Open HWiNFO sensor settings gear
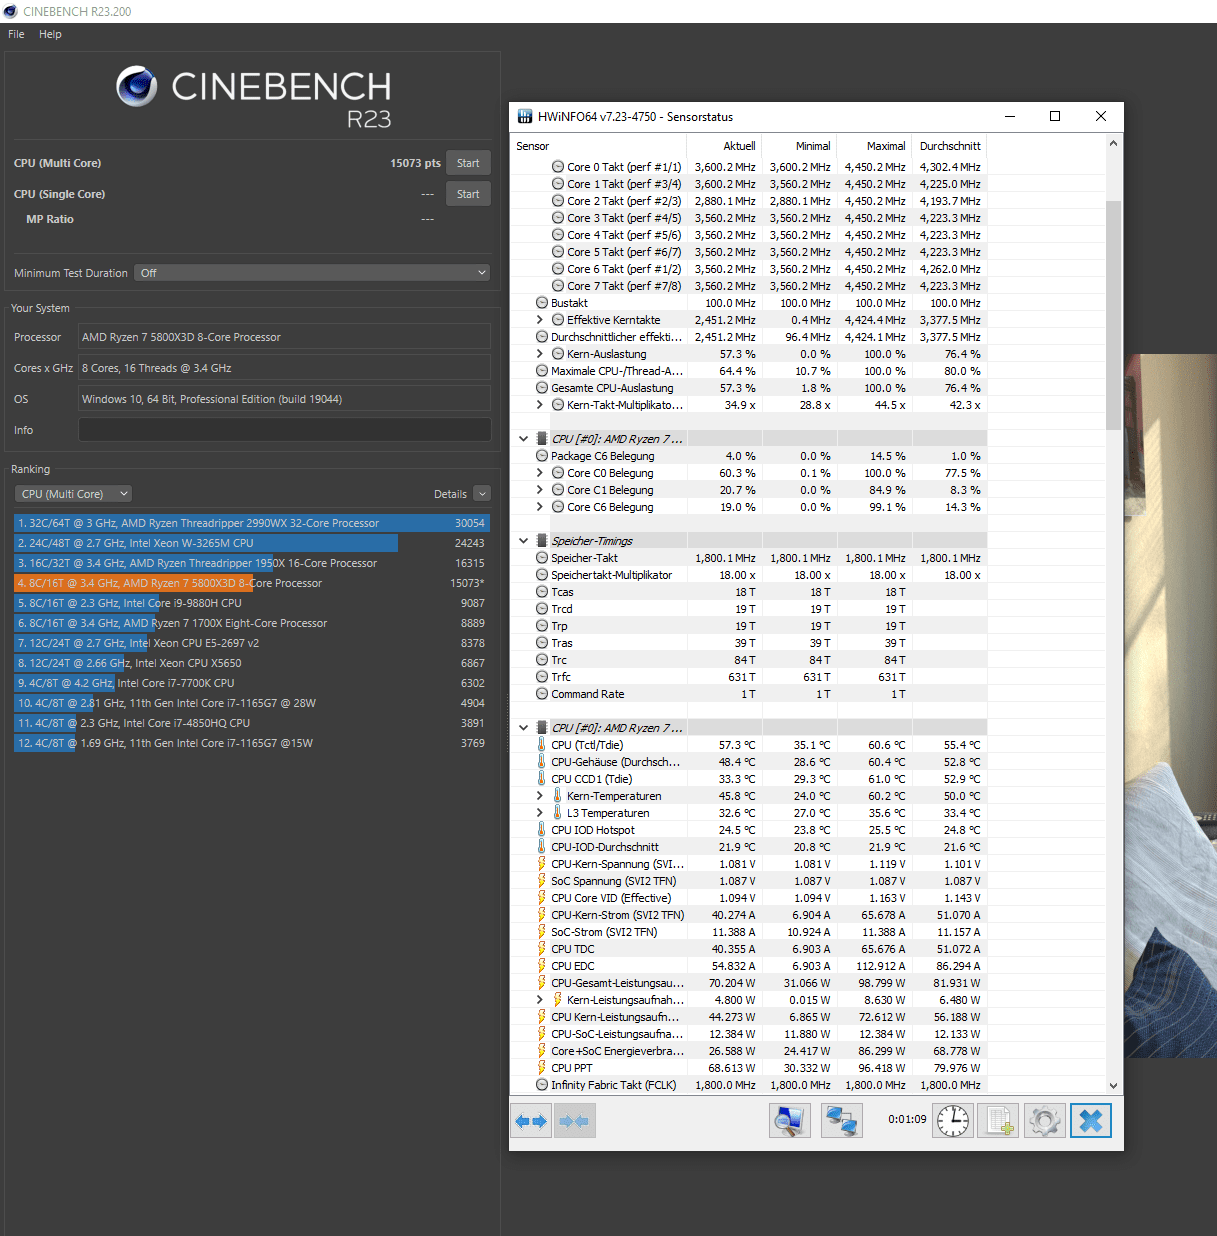The image size is (1217, 1236). pos(1045,1121)
